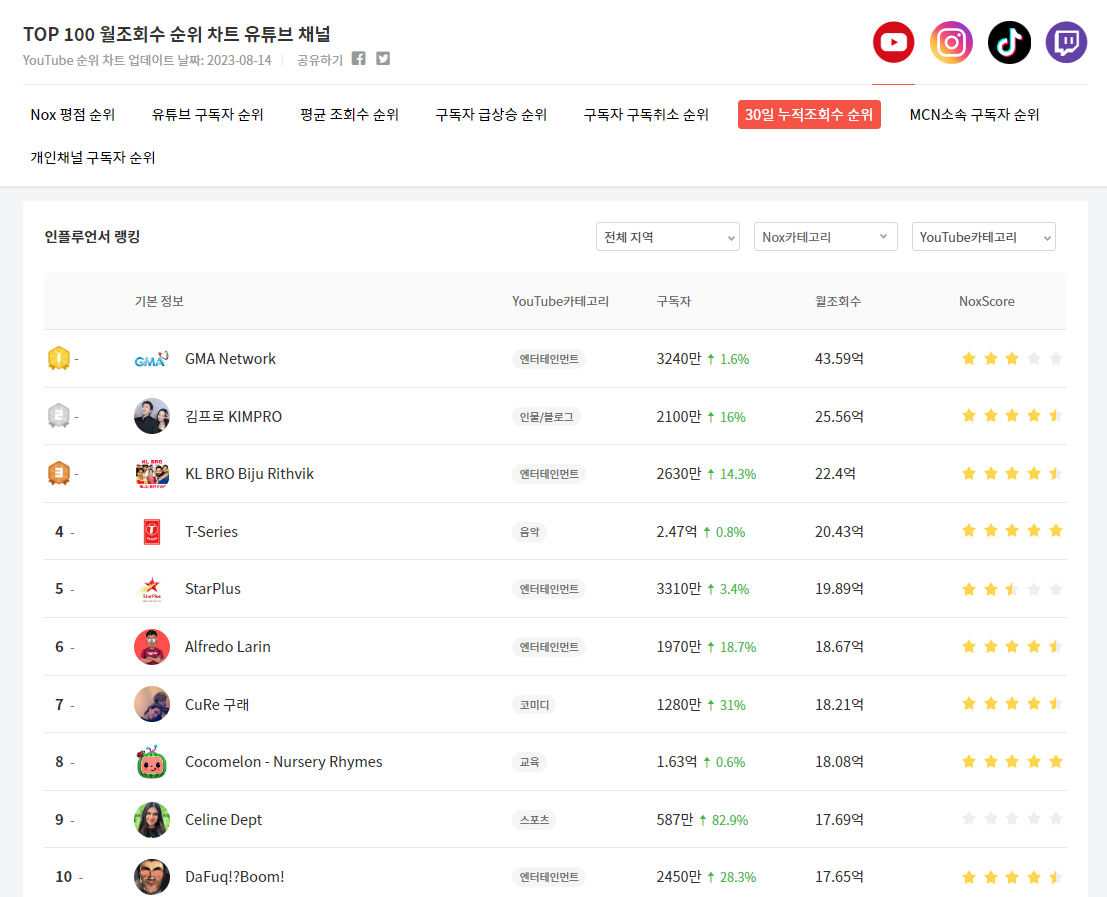Click the 43.59억 monthly views value

[839, 359]
